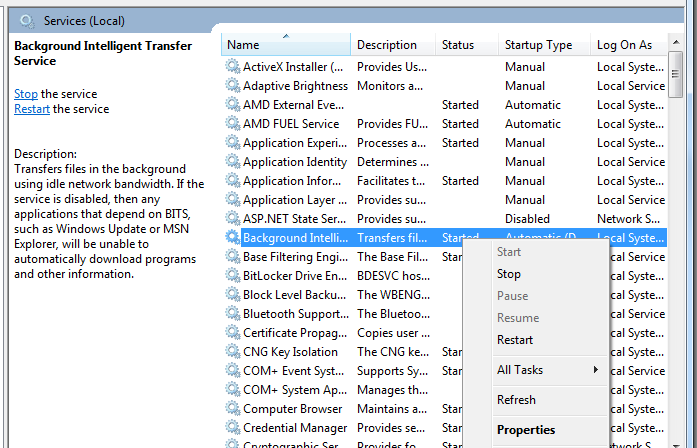This screenshot has width=697, height=448.
Task: Select the BitLocker Drive Encryption service icon
Action: coord(233,276)
